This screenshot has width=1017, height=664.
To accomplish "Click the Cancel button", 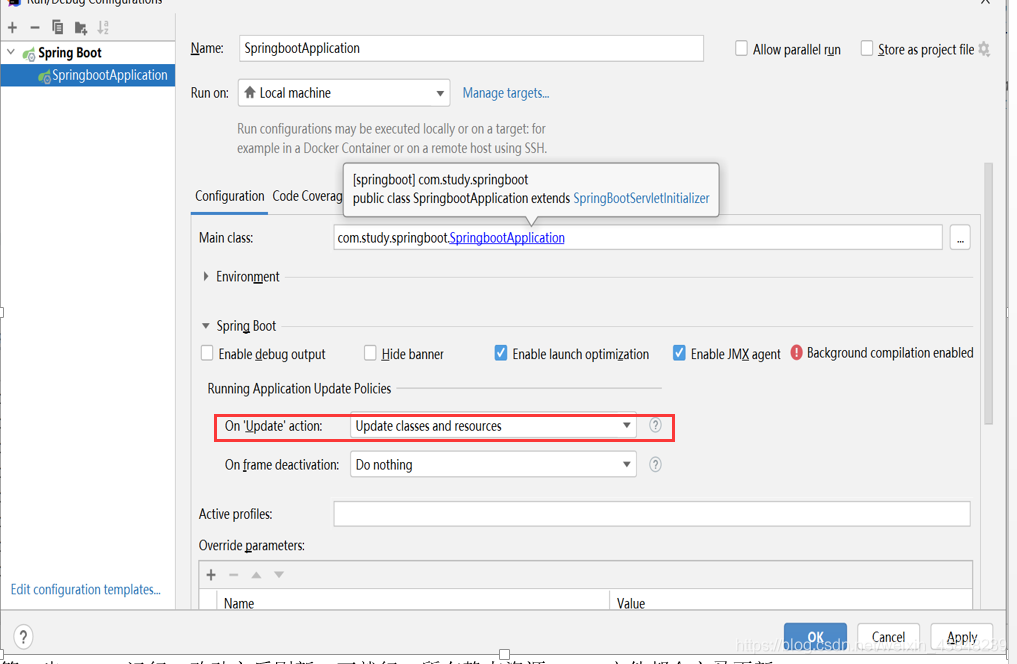I will [888, 636].
